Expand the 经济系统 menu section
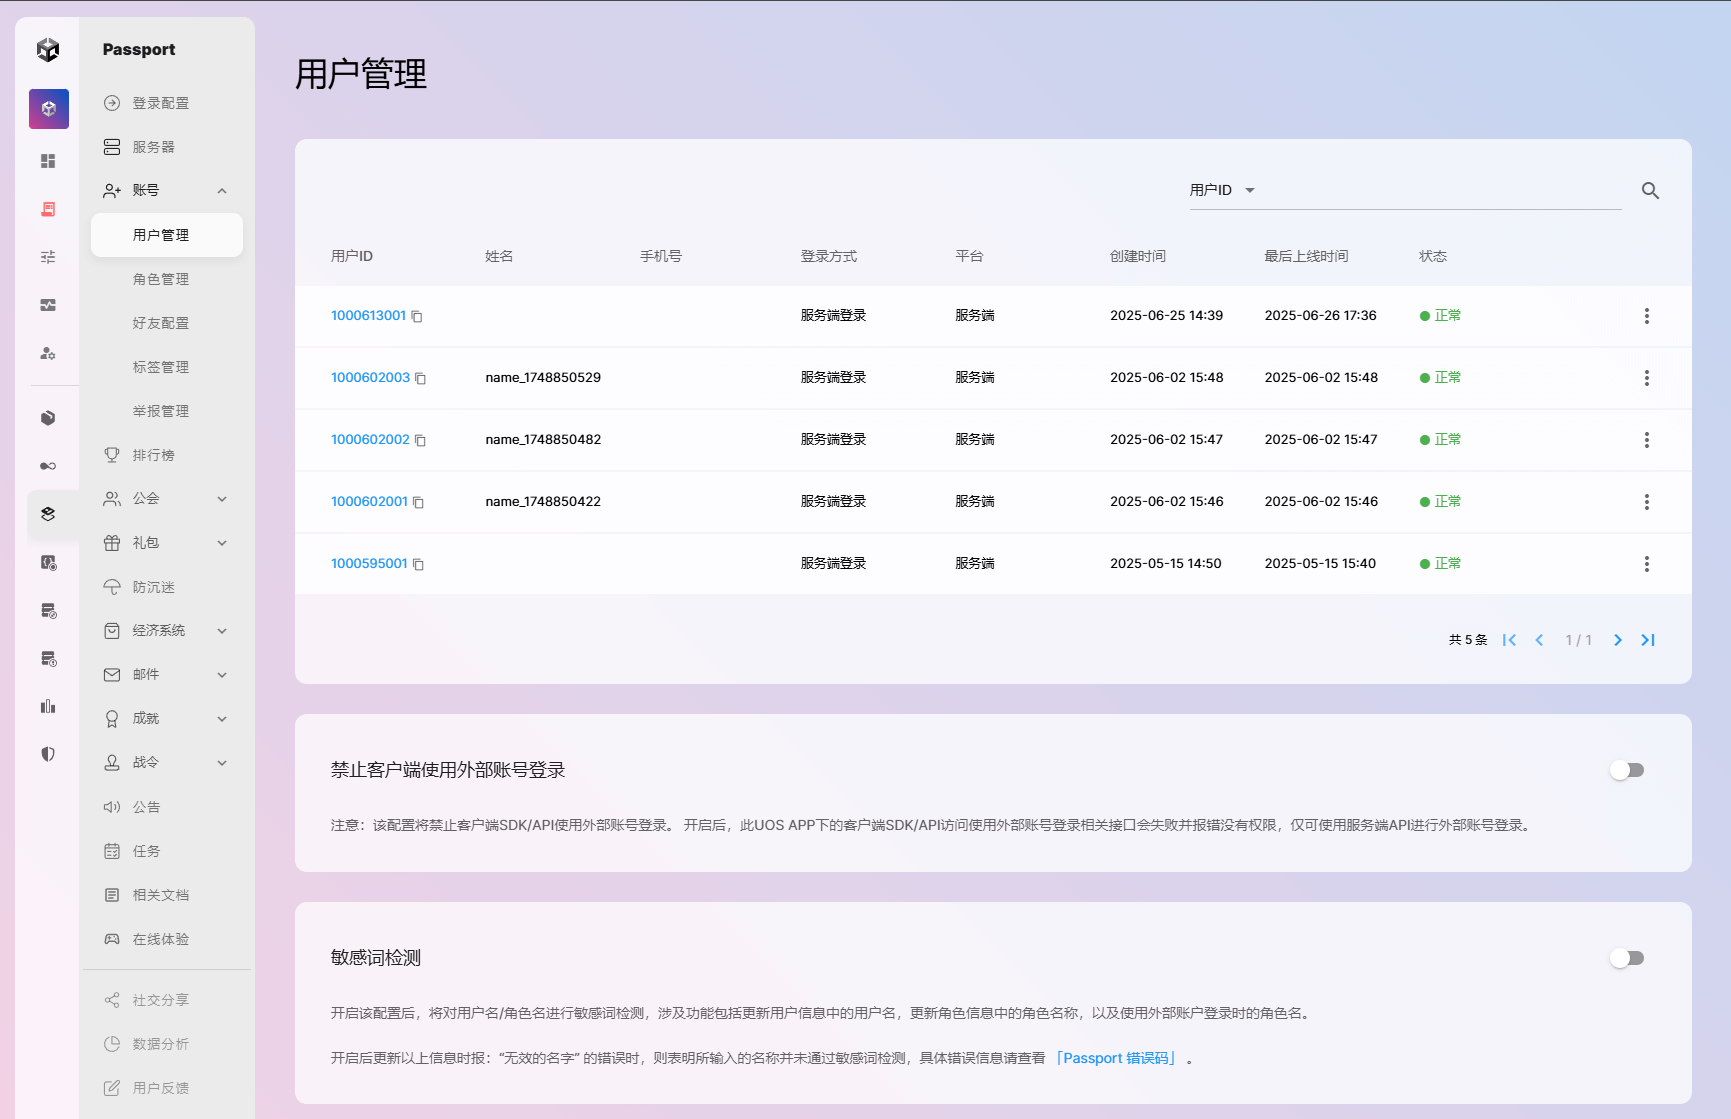Viewport: 1731px width, 1119px height. click(x=222, y=631)
